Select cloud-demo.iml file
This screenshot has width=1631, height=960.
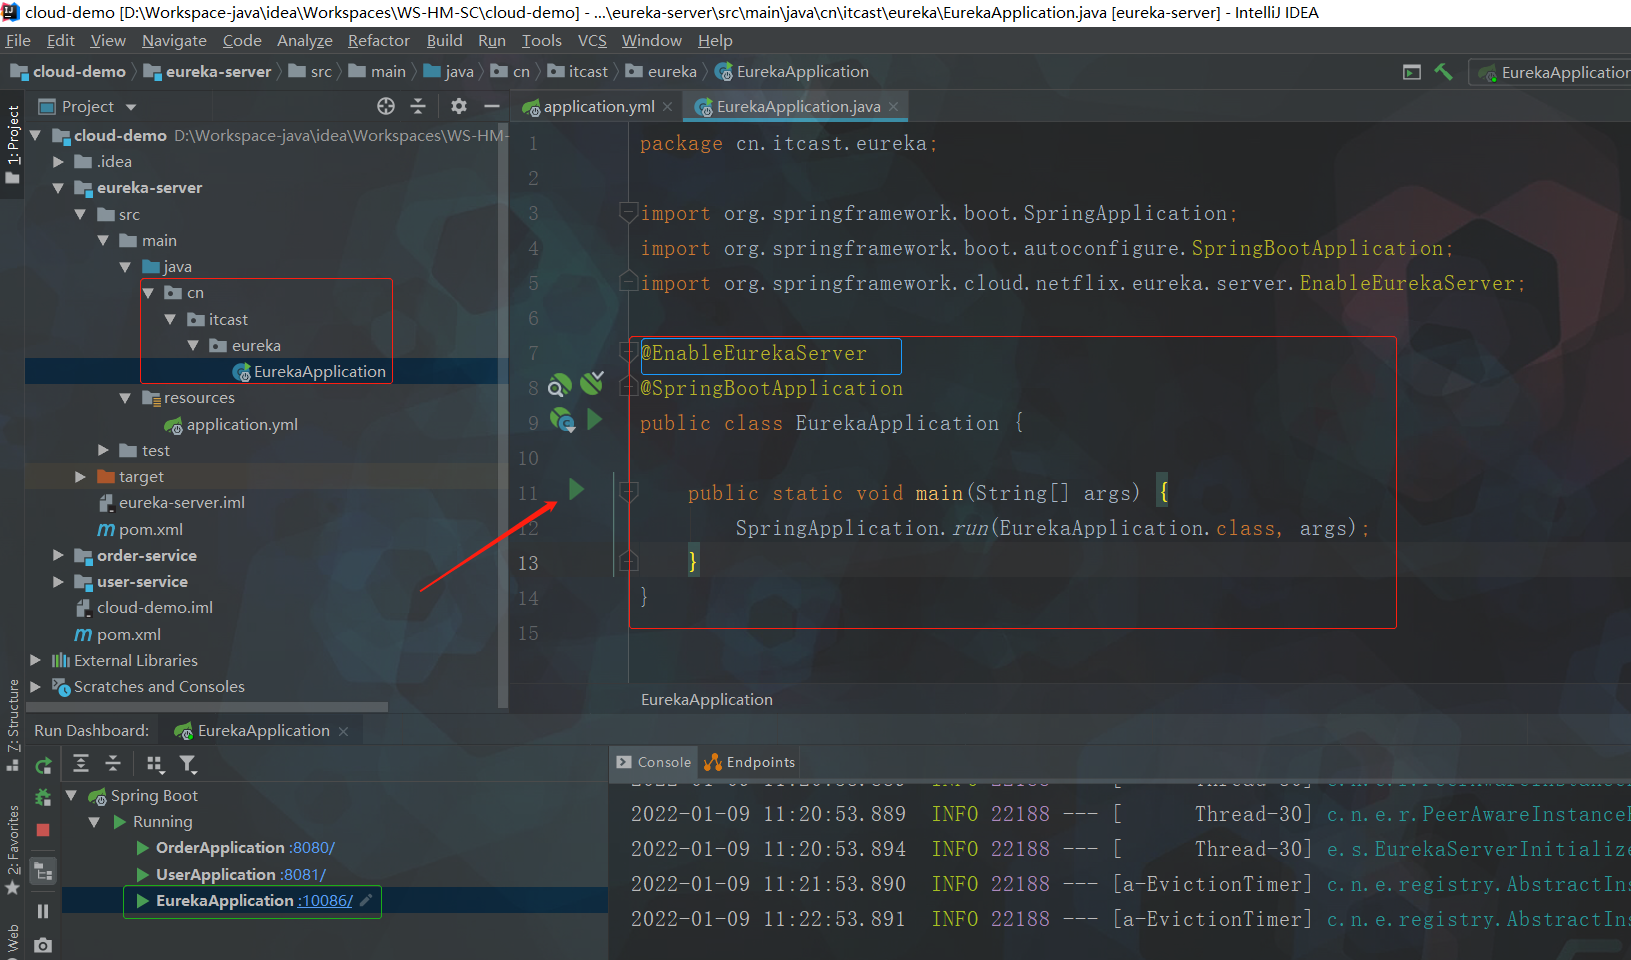(154, 608)
